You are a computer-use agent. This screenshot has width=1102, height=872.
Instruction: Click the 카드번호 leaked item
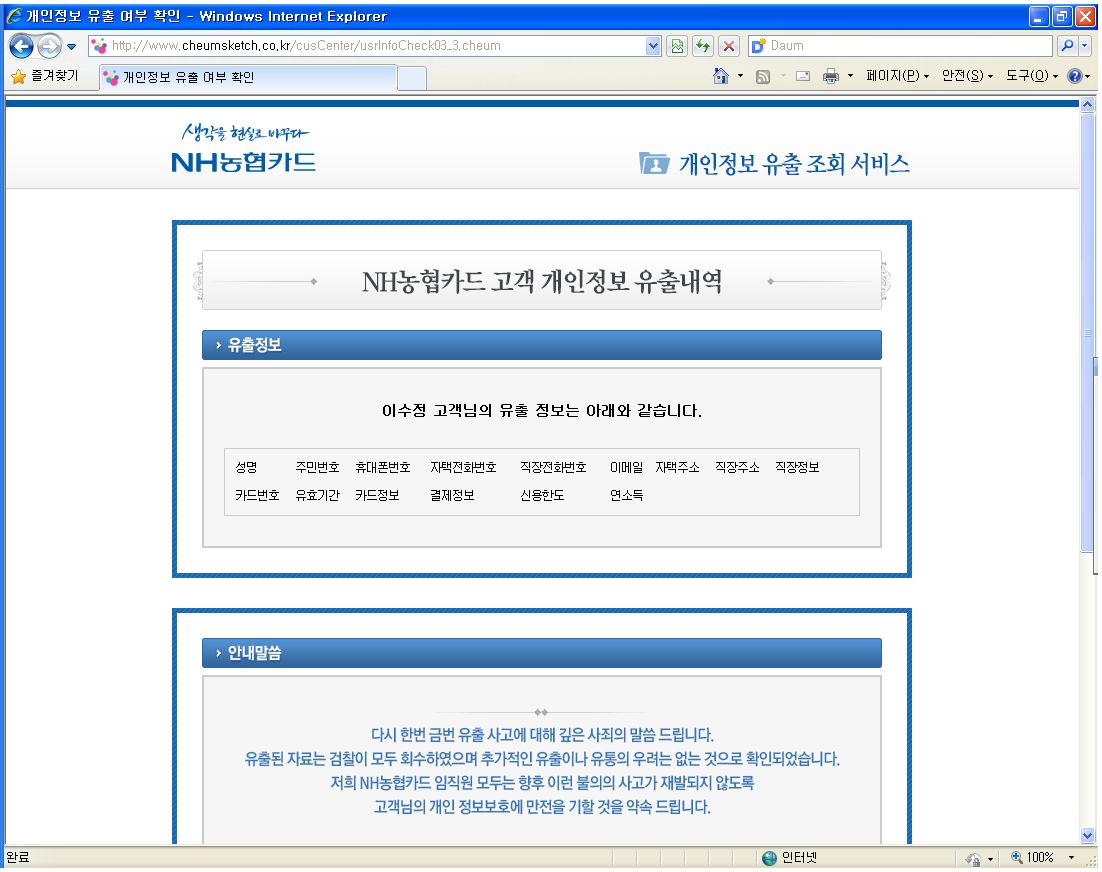pos(257,495)
